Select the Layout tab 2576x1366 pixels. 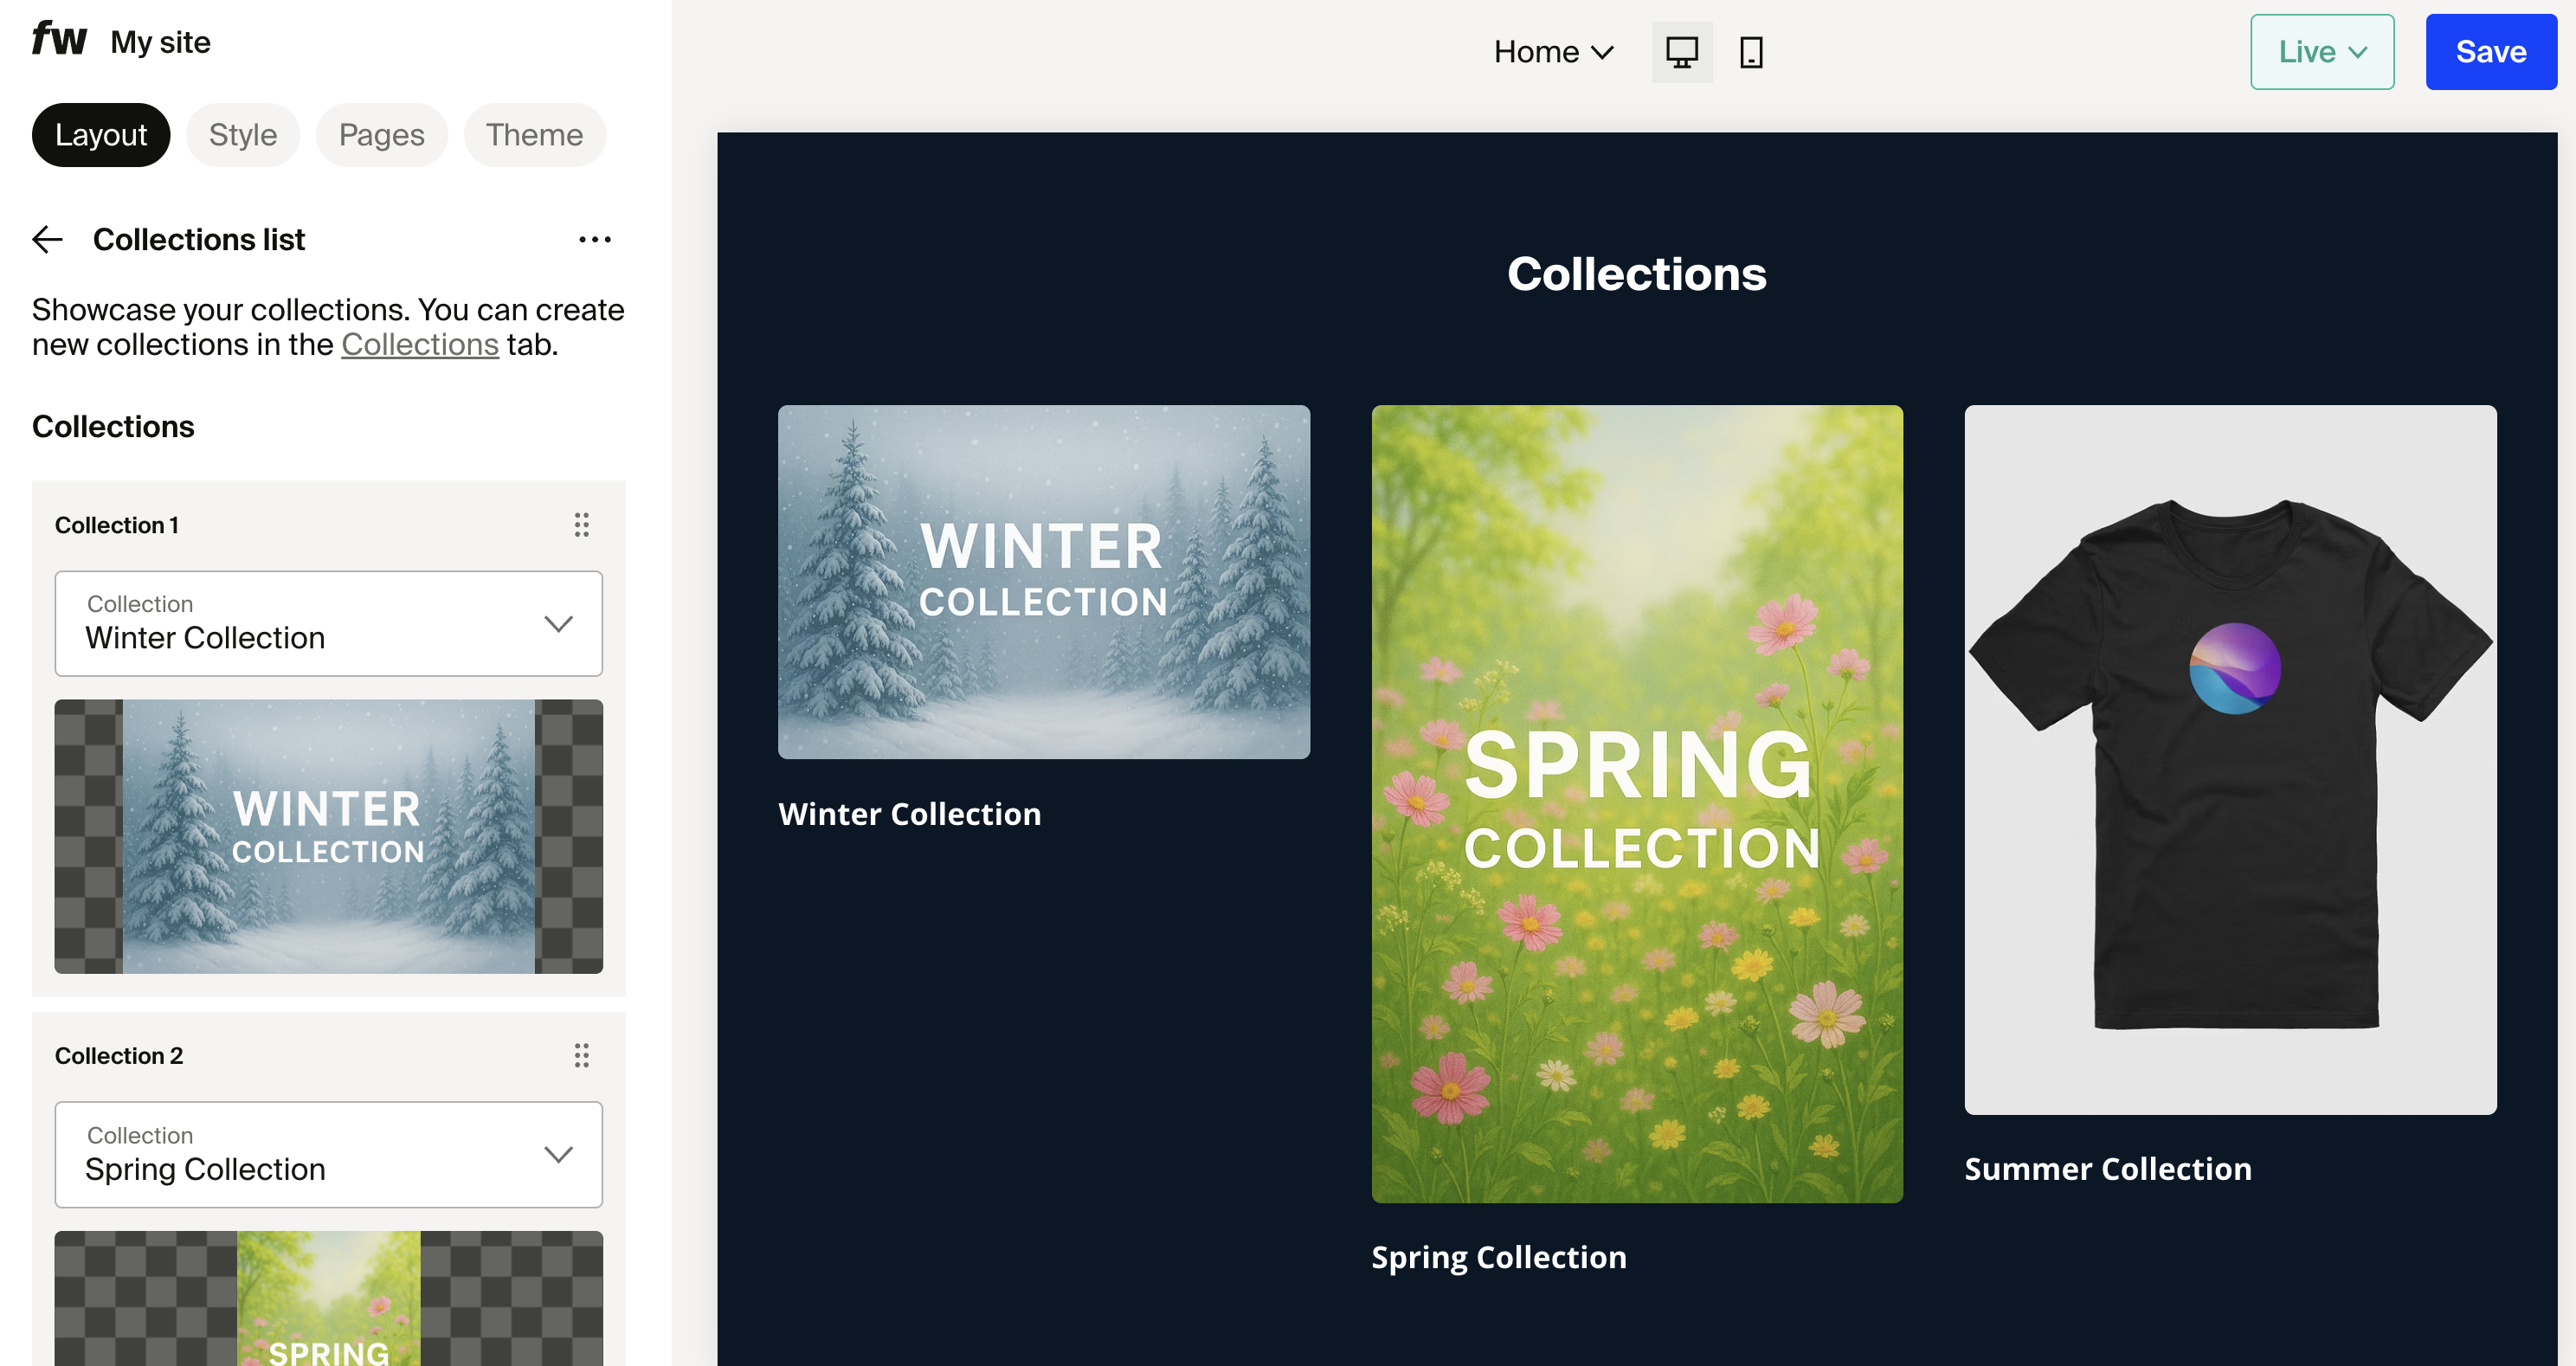click(x=101, y=135)
